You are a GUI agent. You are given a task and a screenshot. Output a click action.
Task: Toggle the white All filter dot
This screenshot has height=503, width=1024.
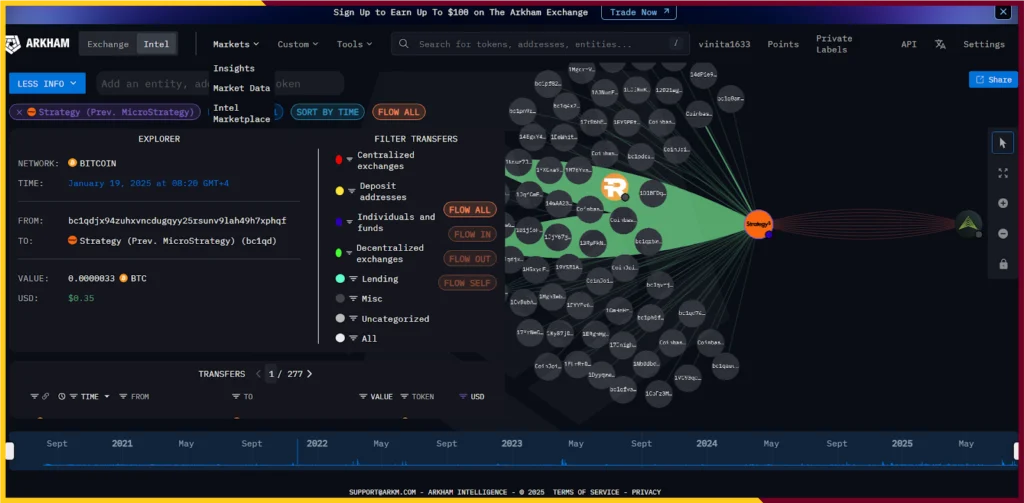click(340, 338)
